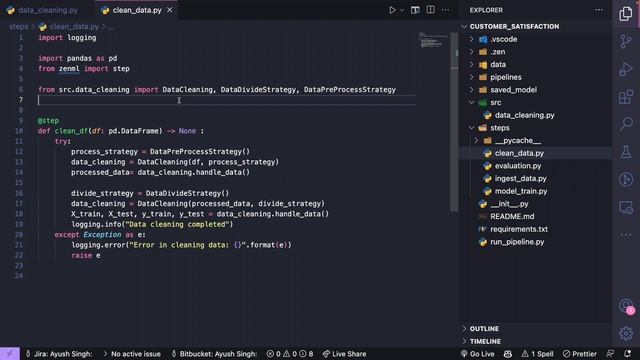Open model_train.py file
640x360 pixels.
tap(521, 191)
